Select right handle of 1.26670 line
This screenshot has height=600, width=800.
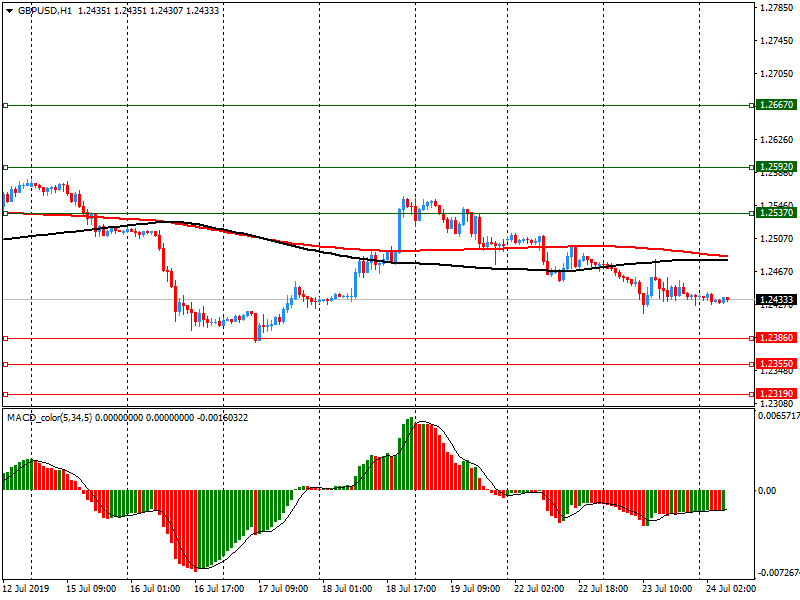point(752,106)
